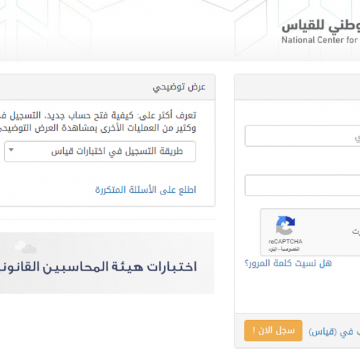The width and height of the screenshot is (360, 360).
Task: Click the هل نسيت كلمة المرور؟ link
Action: point(288,263)
